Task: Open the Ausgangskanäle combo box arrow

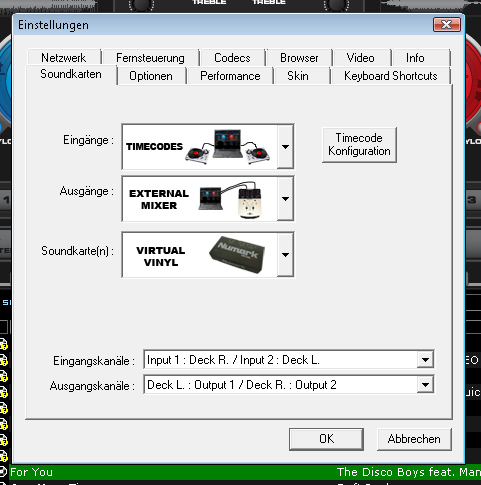Action: [425, 385]
